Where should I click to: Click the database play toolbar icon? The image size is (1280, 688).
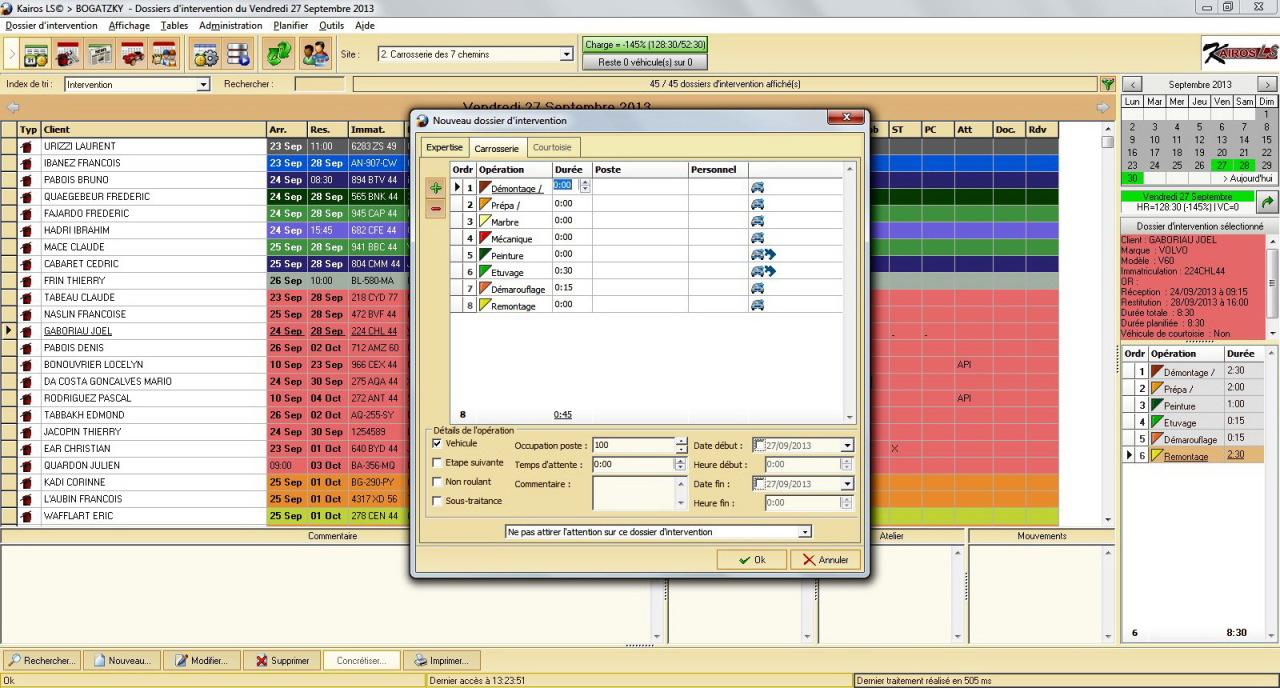pos(238,54)
